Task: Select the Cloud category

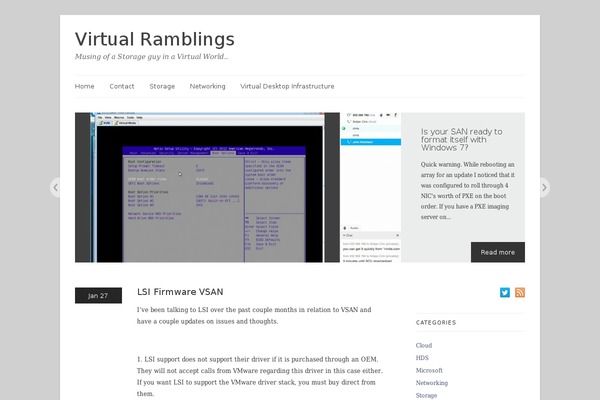Action: (x=424, y=345)
